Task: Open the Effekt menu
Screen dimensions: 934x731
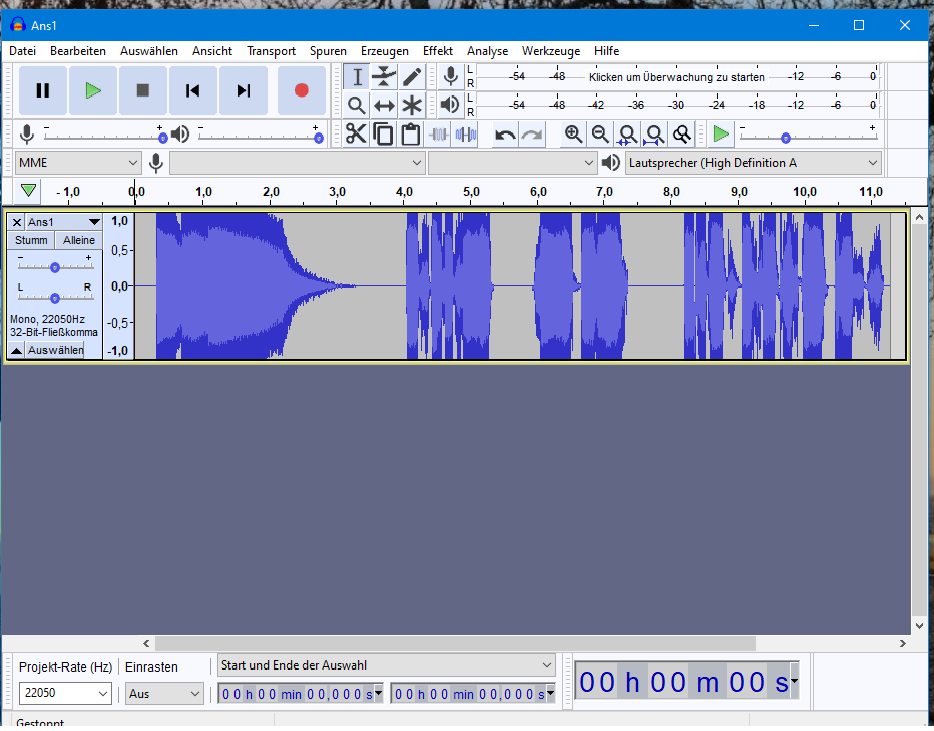Action: tap(437, 51)
